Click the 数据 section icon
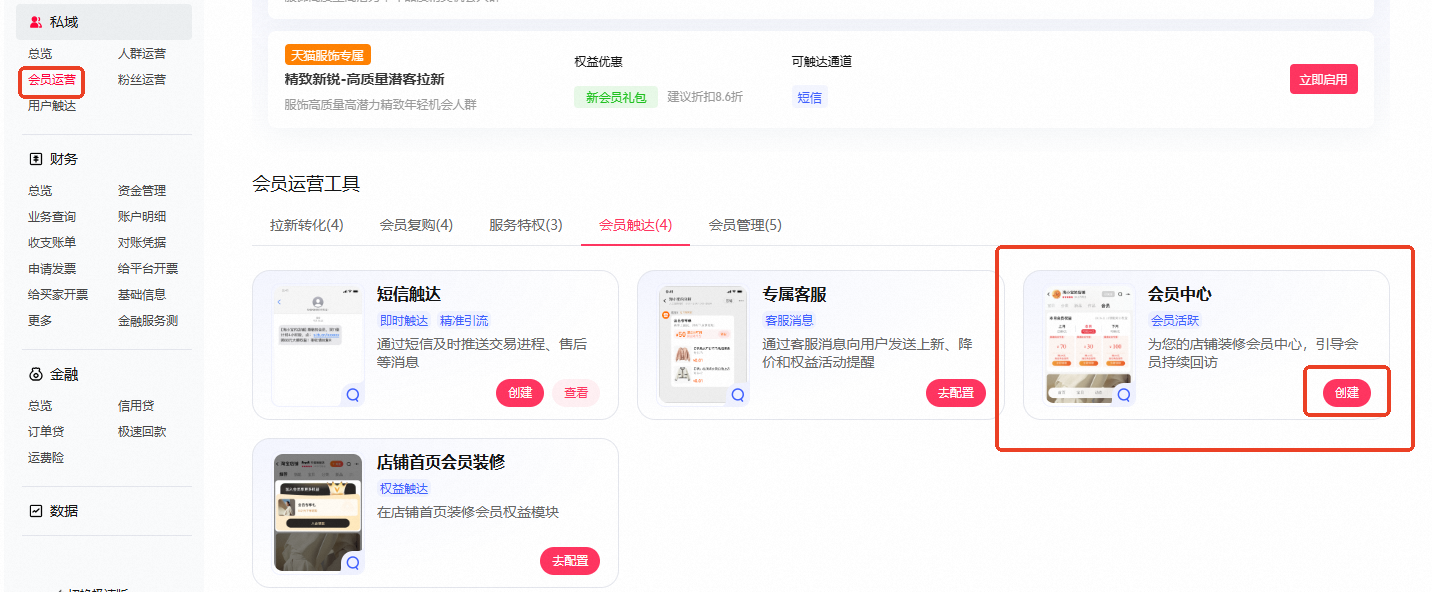 pos(36,511)
